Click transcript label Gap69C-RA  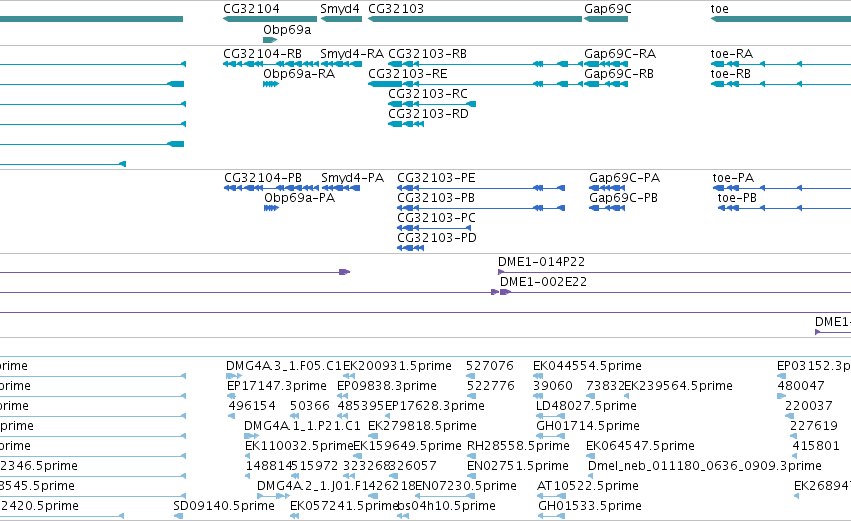click(x=620, y=54)
